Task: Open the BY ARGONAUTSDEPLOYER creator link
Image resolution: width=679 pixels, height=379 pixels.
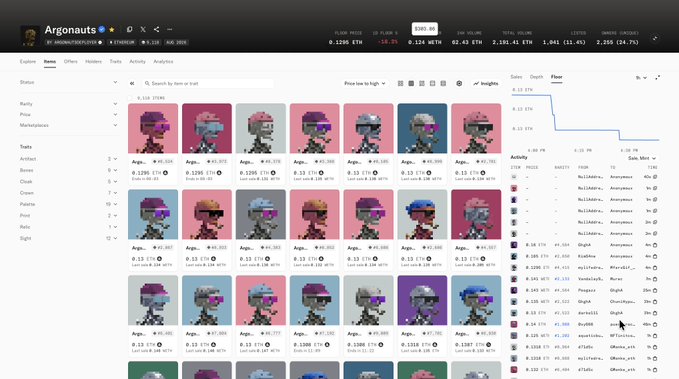Action: pyautogui.click(x=74, y=42)
